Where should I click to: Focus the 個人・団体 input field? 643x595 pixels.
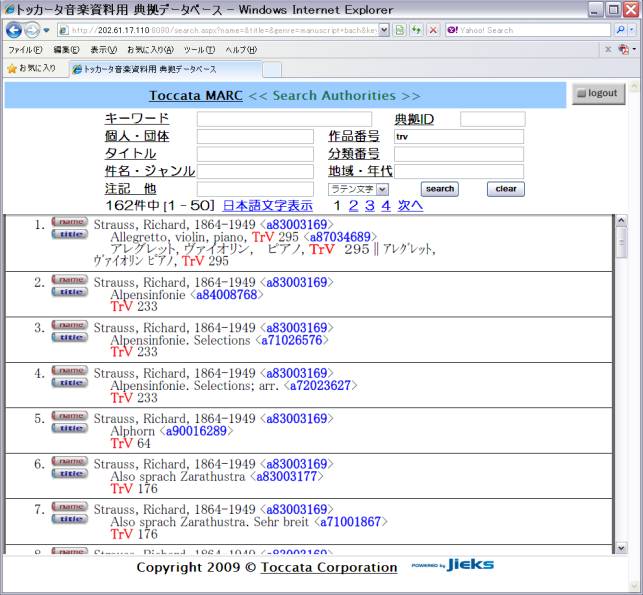click(255, 137)
